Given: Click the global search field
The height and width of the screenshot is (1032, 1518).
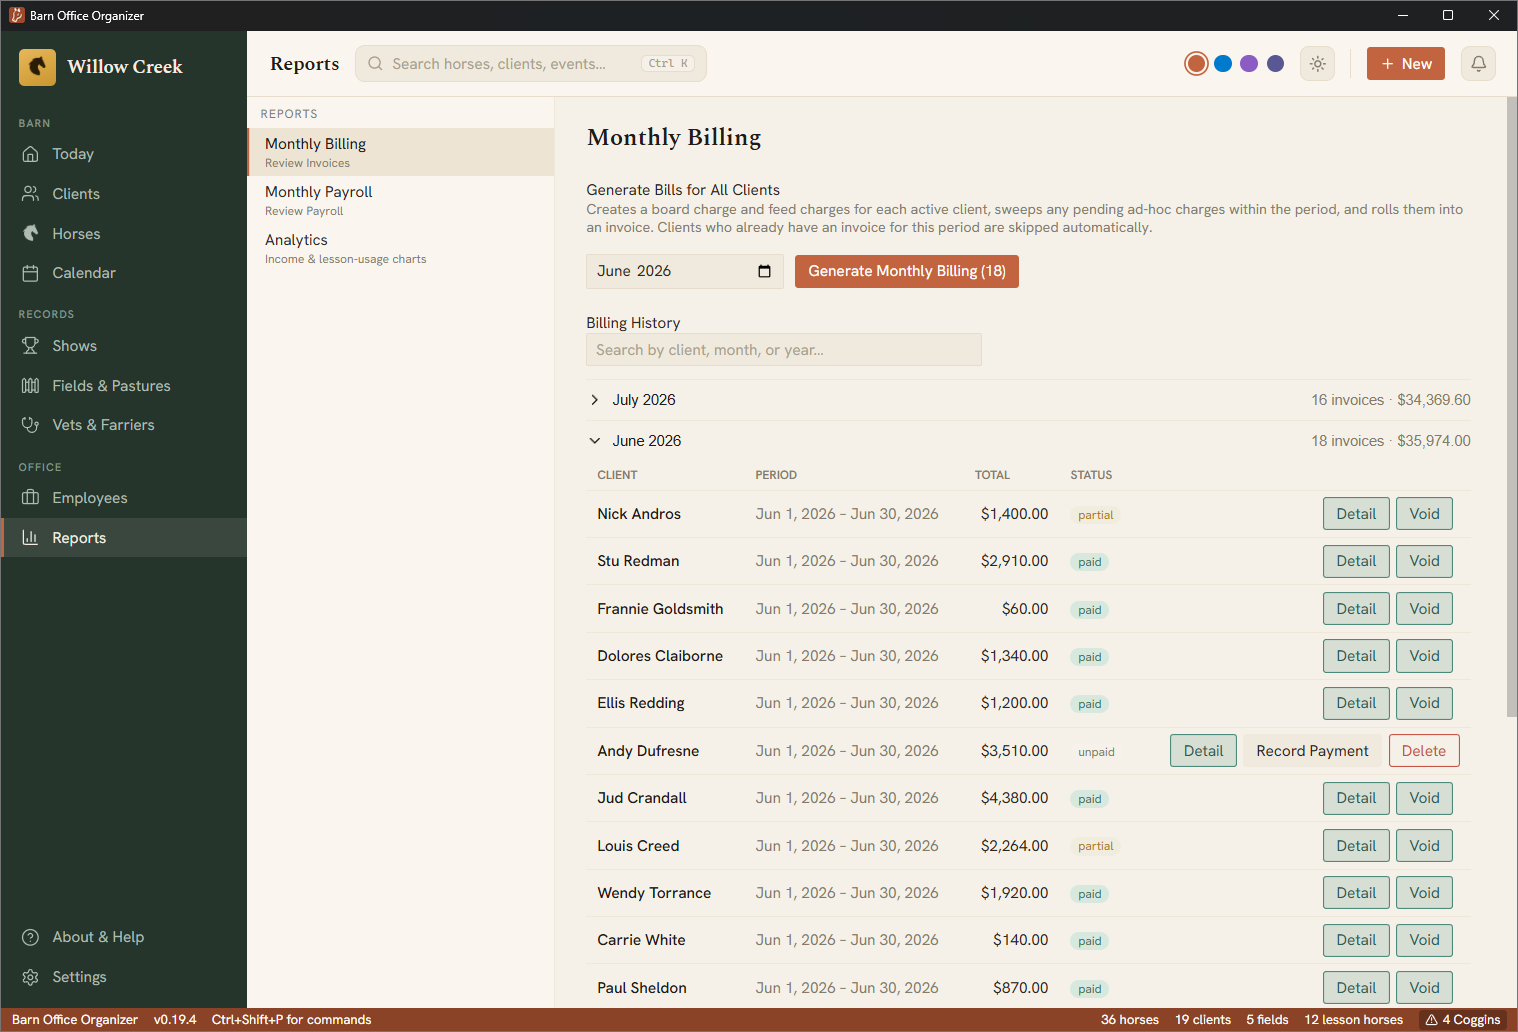Looking at the screenshot, I should (531, 64).
